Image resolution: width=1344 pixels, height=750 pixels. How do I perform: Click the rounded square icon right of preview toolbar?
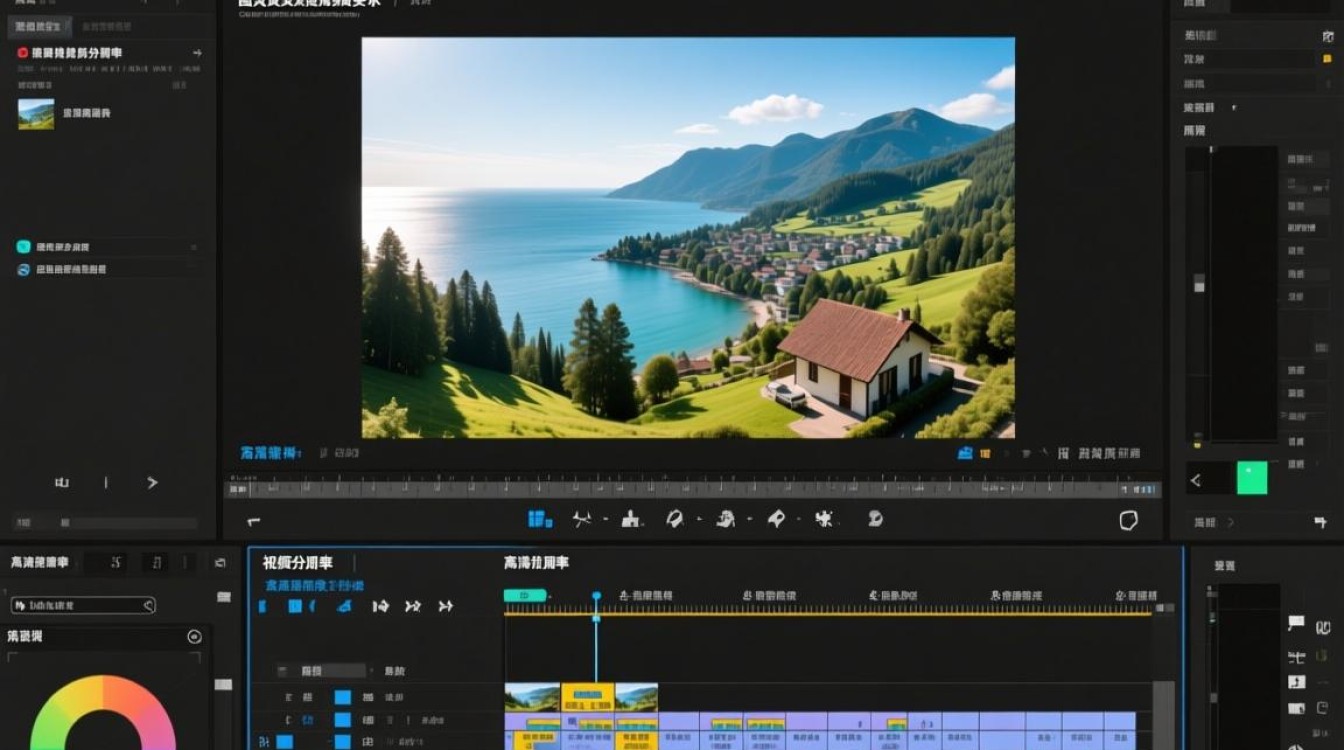pyautogui.click(x=1128, y=520)
